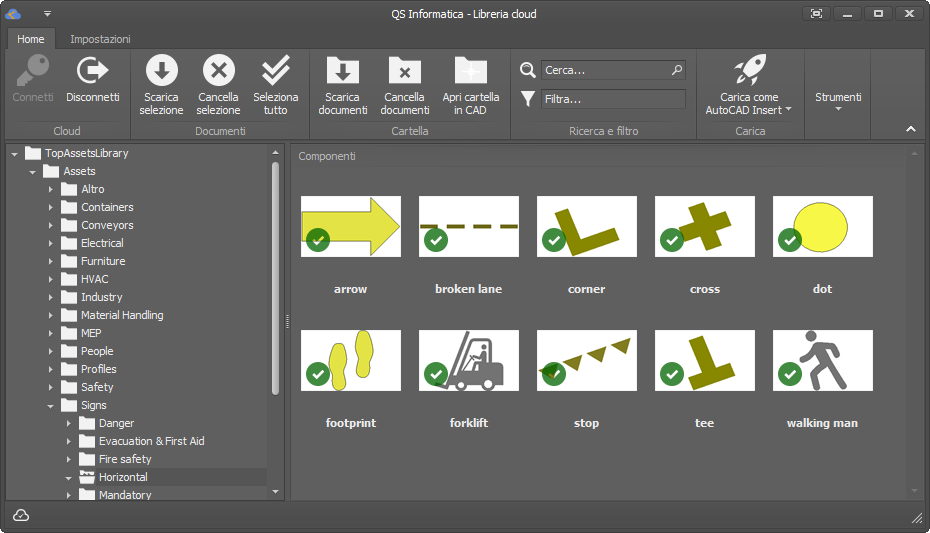Click the Scarica documenti folder icon
The width and height of the screenshot is (930, 533).
pos(342,71)
